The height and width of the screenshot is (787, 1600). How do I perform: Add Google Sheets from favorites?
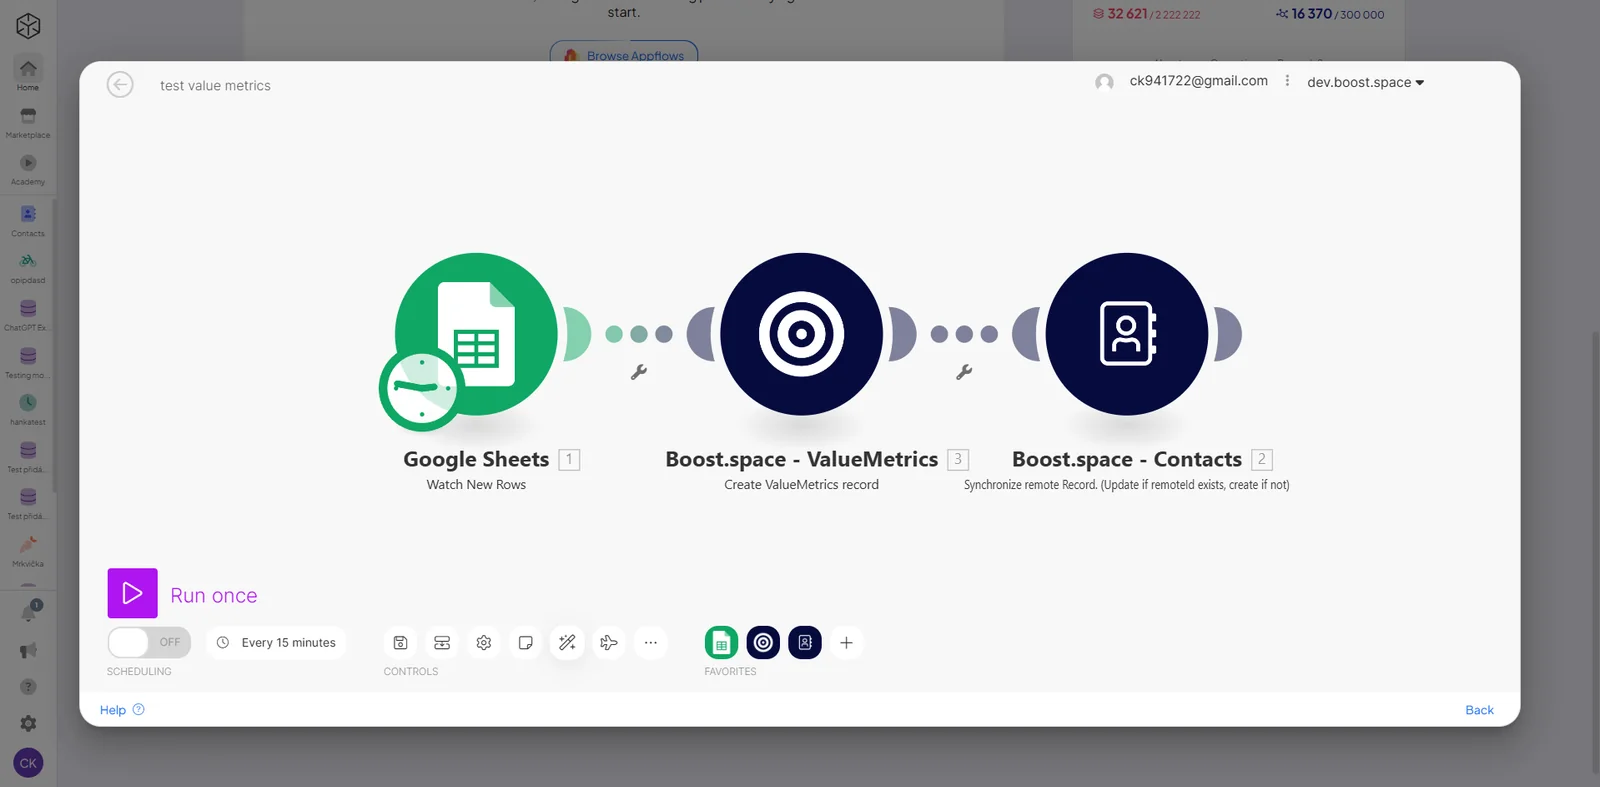point(721,643)
